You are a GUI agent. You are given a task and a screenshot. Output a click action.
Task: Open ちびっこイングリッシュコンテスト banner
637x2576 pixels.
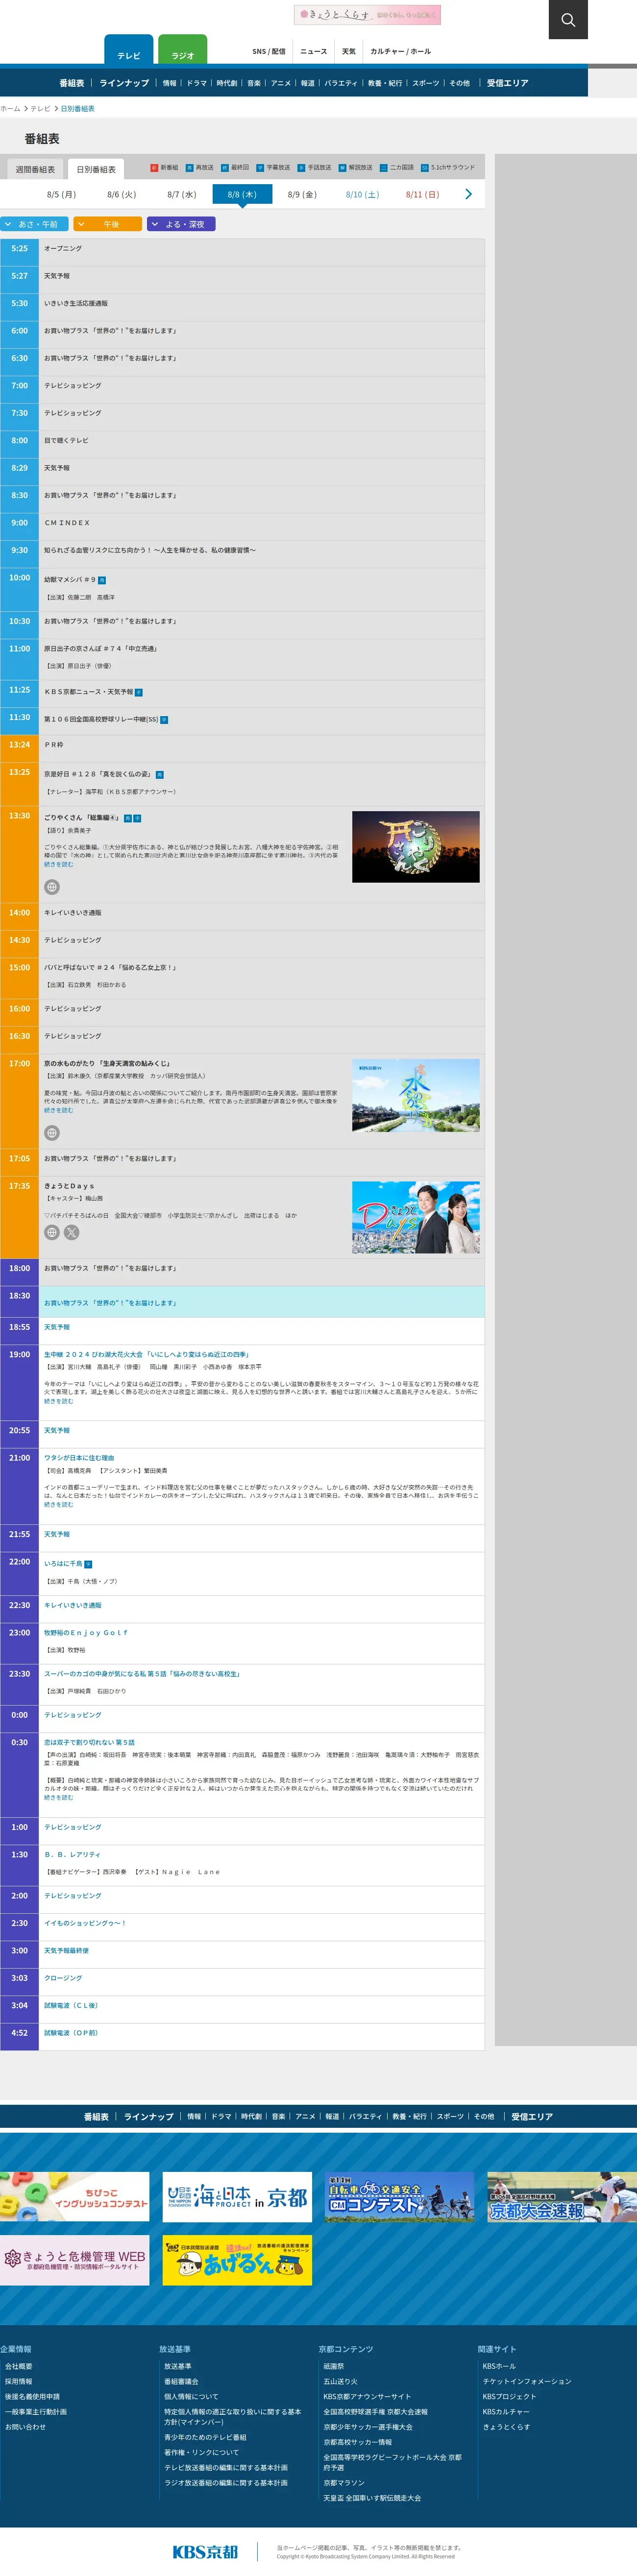[x=74, y=2197]
